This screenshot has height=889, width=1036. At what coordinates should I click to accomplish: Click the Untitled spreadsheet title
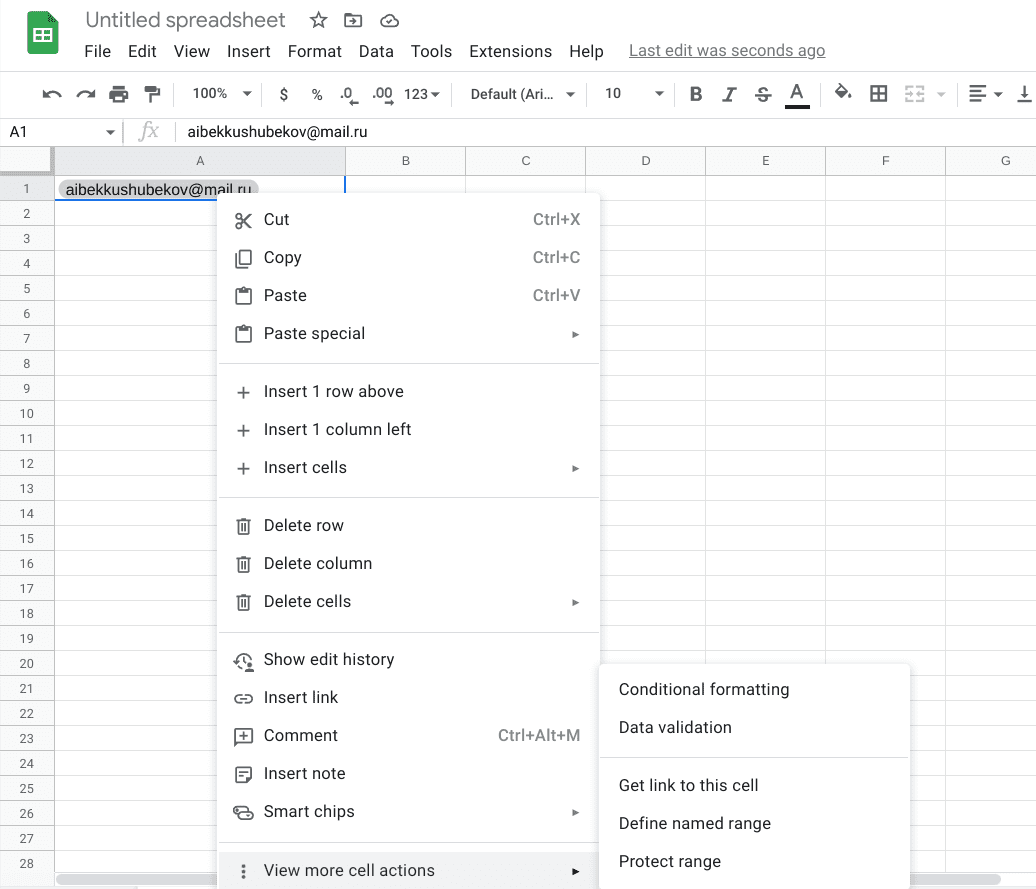click(185, 20)
